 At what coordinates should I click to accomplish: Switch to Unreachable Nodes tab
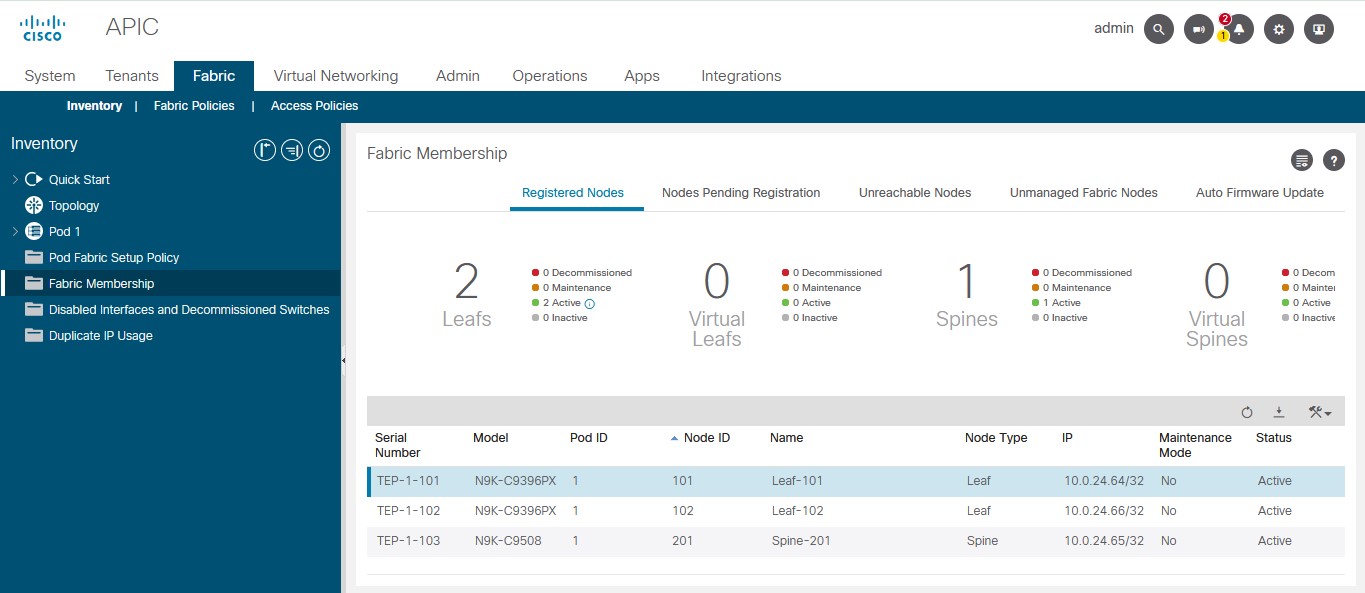tap(915, 193)
